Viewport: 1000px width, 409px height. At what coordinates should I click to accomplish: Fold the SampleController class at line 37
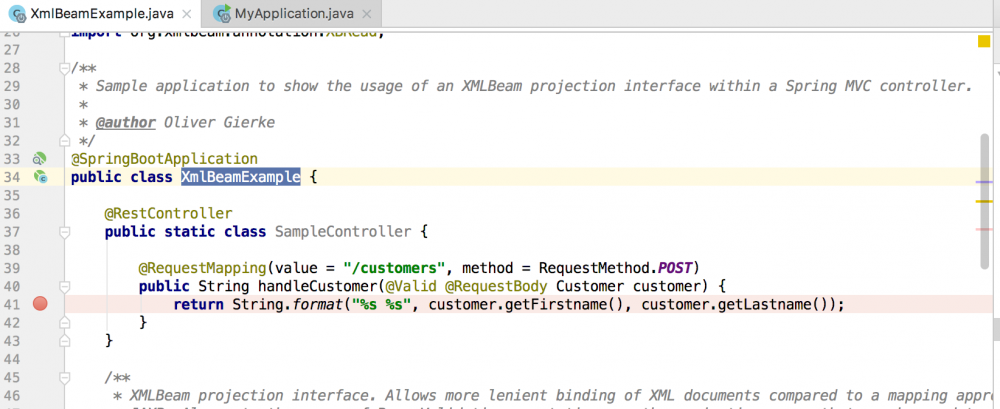pyautogui.click(x=65, y=232)
